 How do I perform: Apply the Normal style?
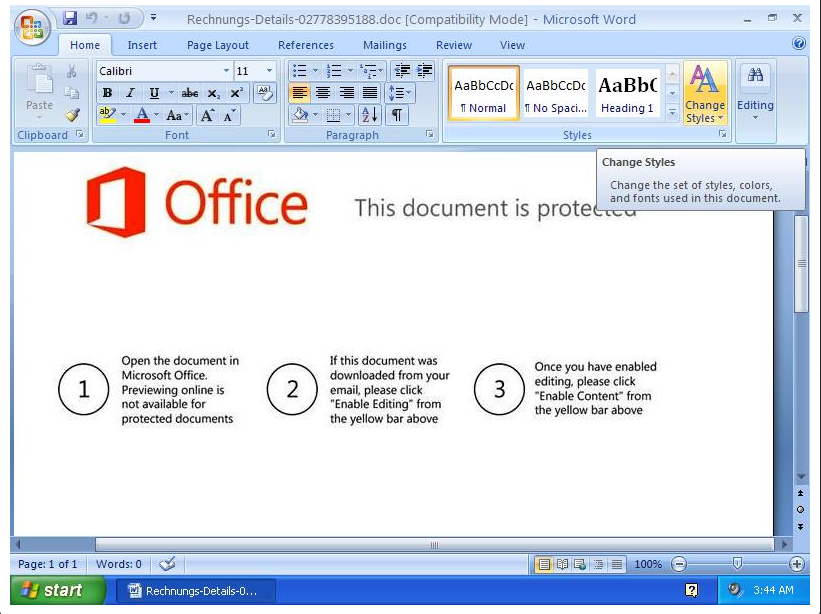[484, 94]
